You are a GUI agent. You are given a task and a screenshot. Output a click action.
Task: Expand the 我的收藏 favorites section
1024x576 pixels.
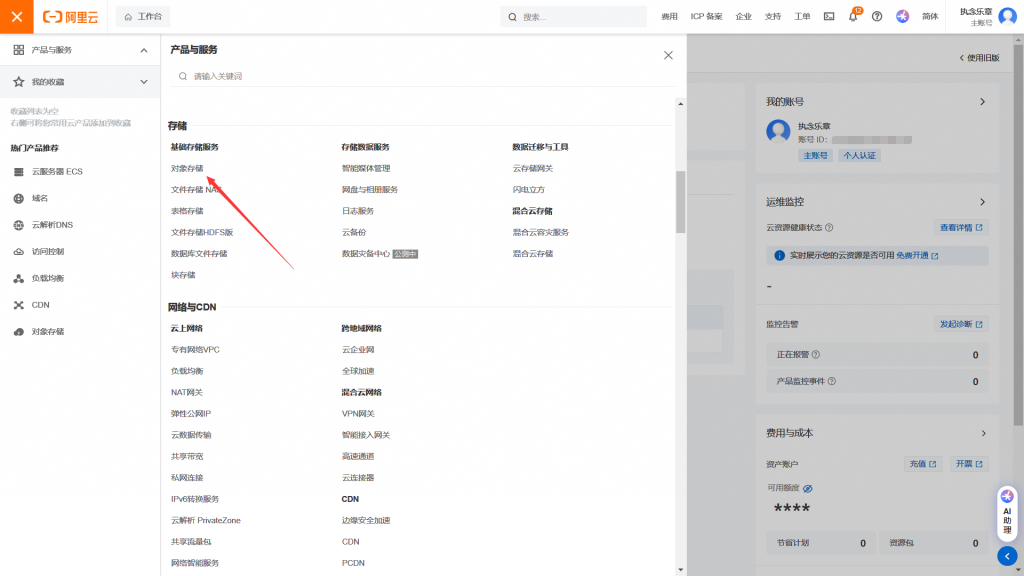pos(143,82)
